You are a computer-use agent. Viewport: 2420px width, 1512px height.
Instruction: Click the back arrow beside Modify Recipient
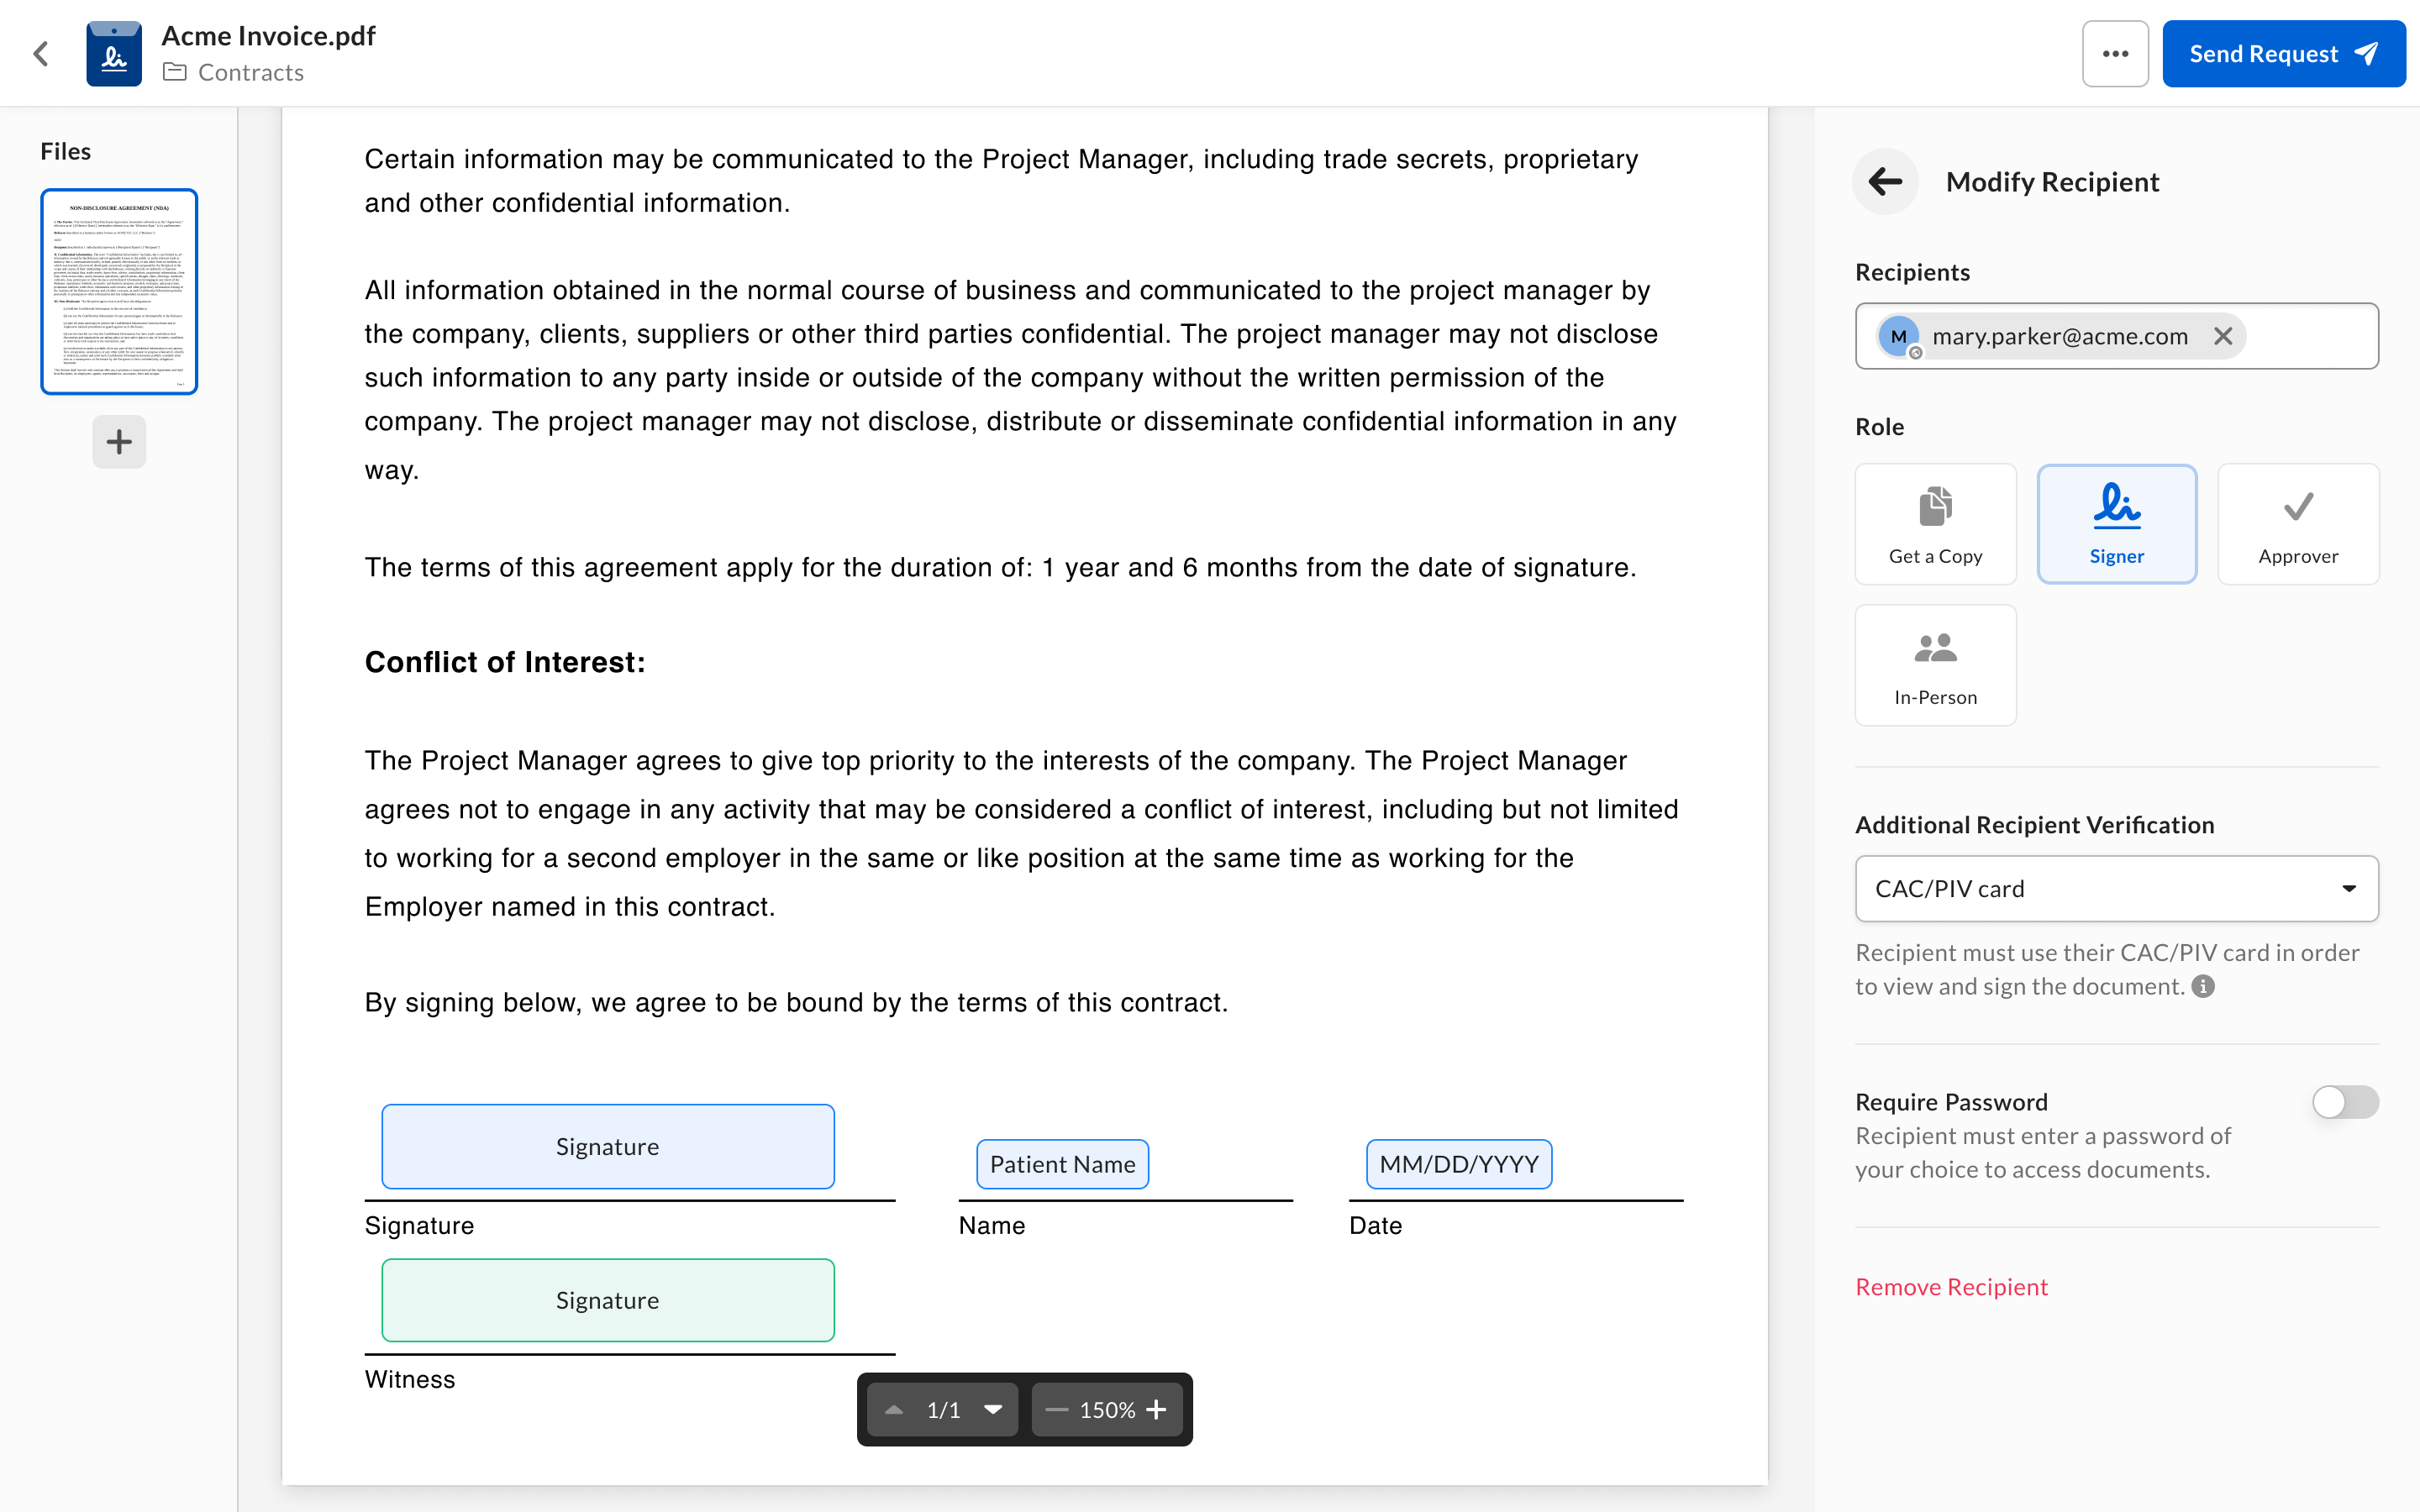click(x=1885, y=182)
